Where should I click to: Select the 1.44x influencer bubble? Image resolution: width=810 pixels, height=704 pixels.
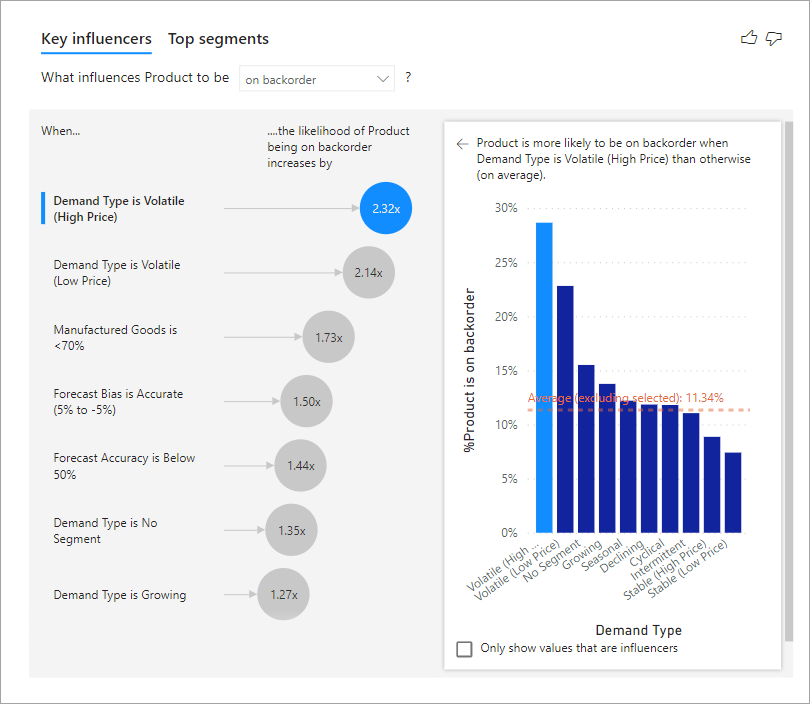[300, 466]
